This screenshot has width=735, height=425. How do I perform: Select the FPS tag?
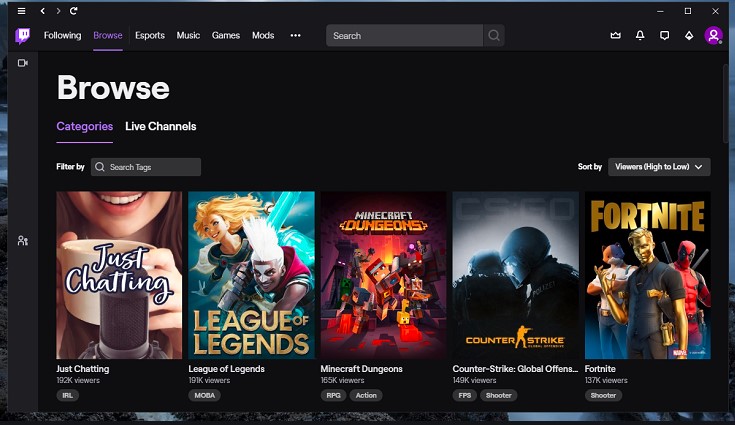[465, 395]
